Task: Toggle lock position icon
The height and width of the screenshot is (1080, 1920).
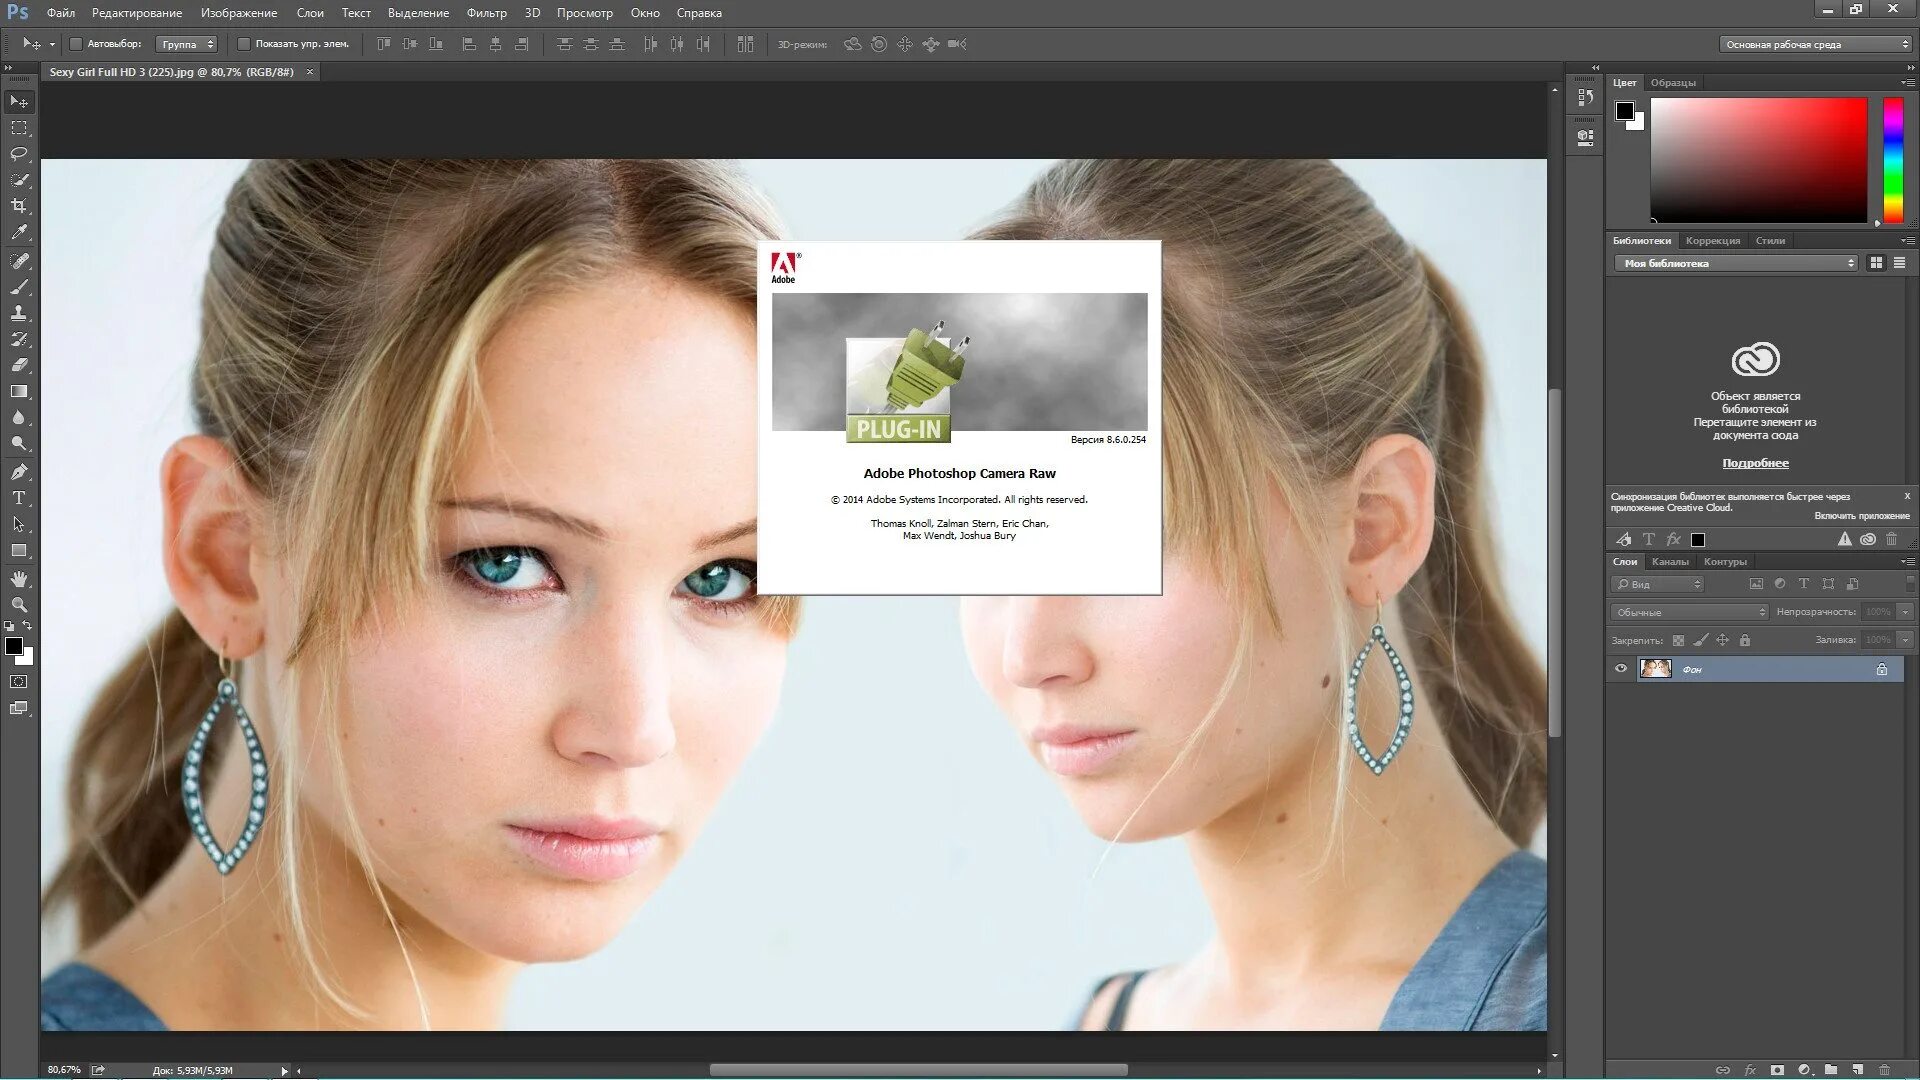Action: [1722, 640]
